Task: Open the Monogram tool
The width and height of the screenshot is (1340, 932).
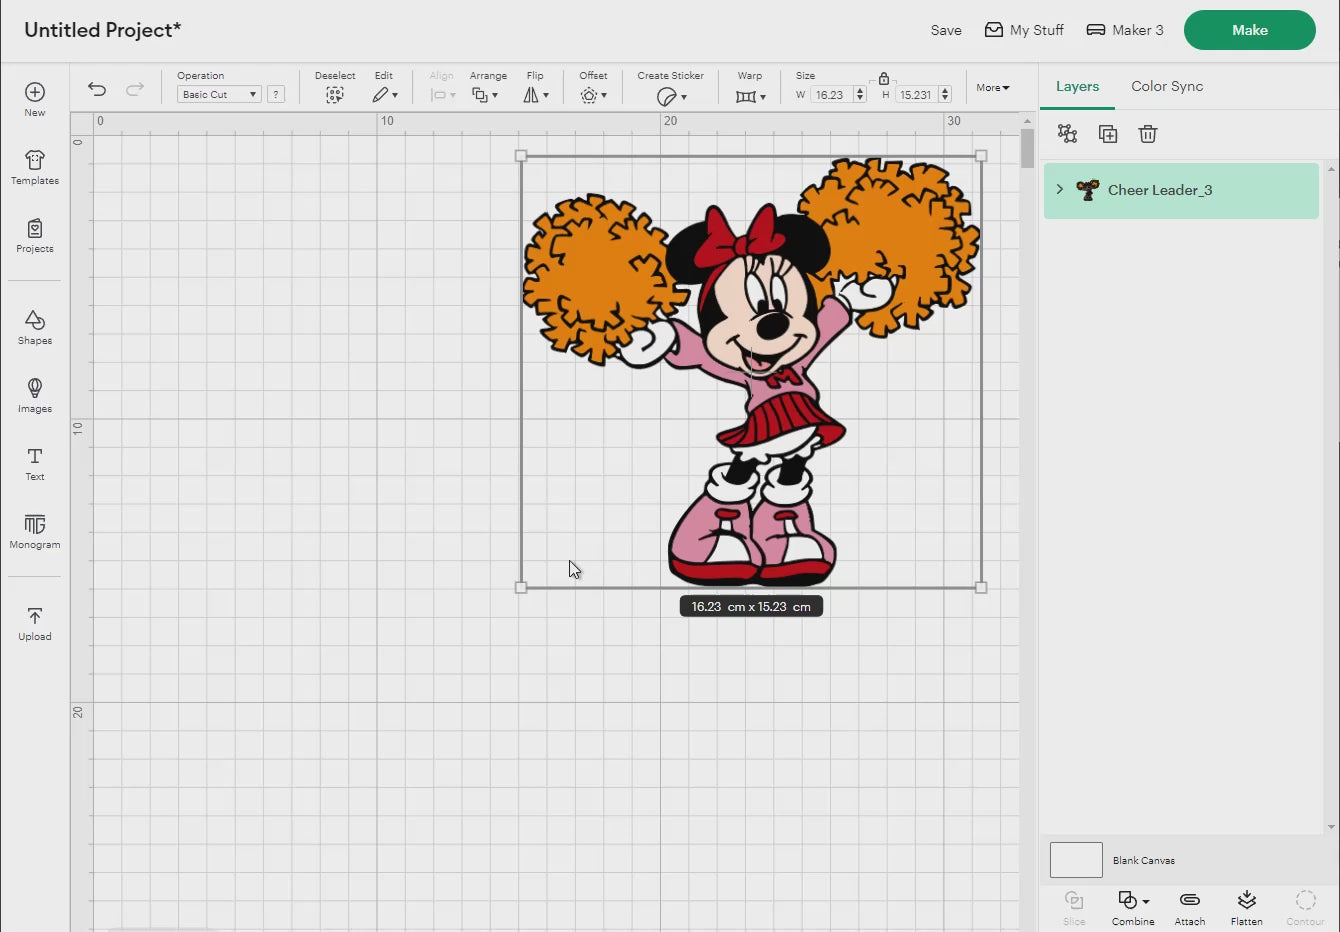Action: [x=35, y=531]
